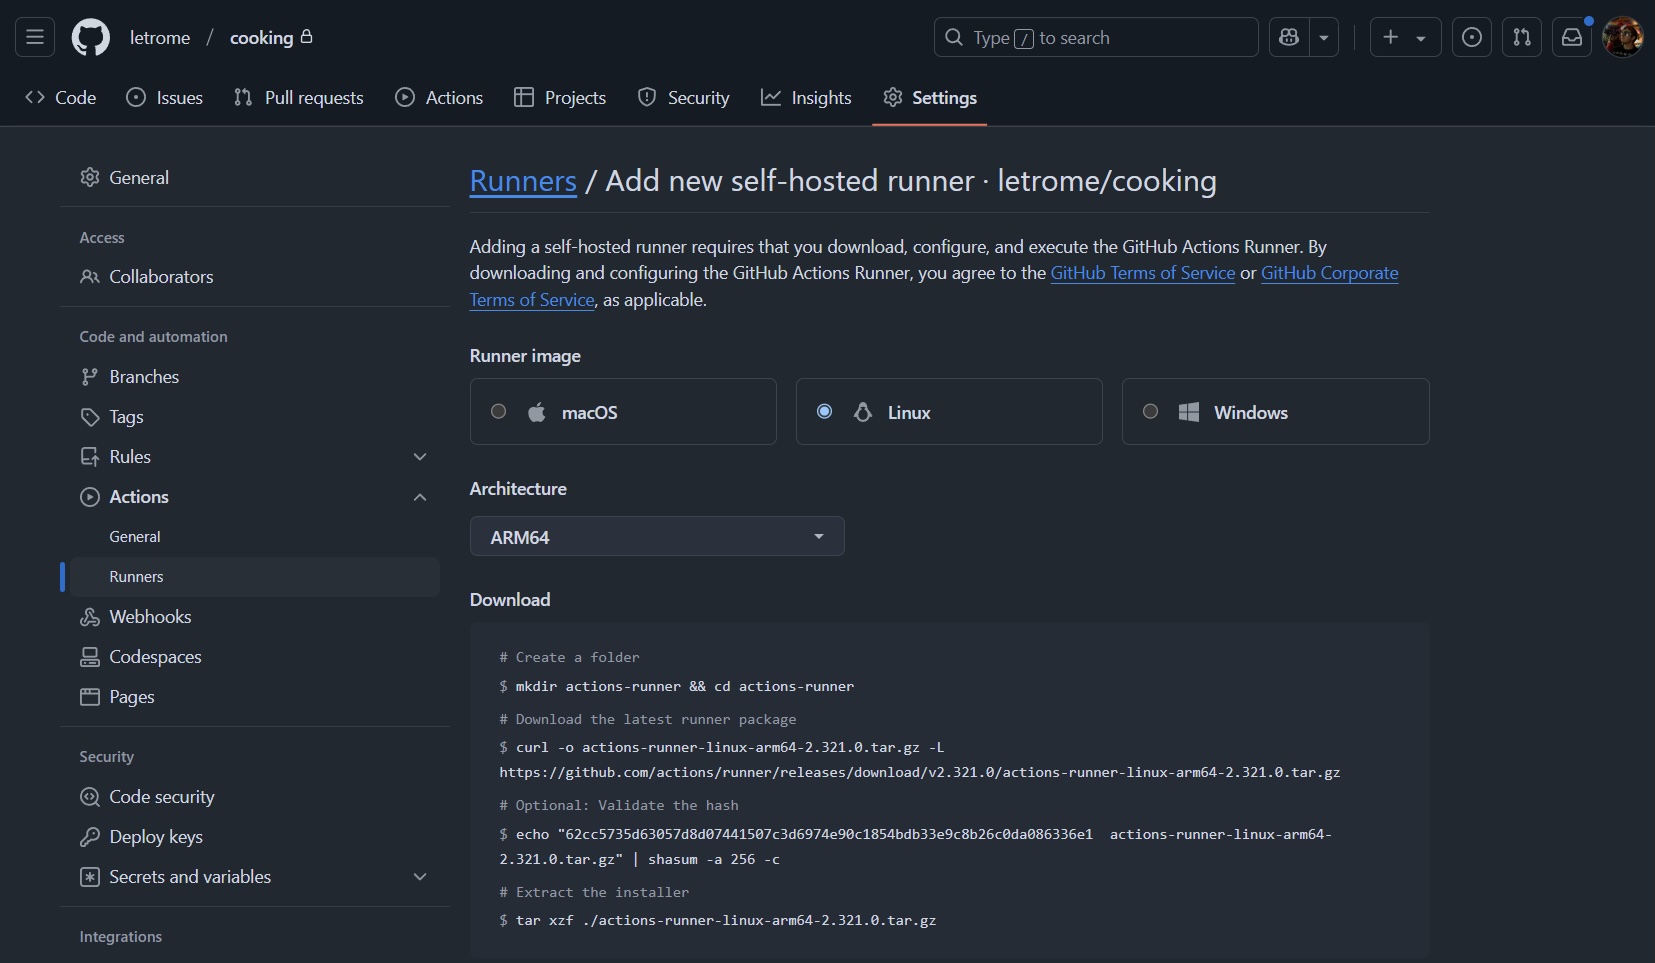The height and width of the screenshot is (963, 1655).
Task: Open Deploy keys in the Security section
Action: pos(156,836)
